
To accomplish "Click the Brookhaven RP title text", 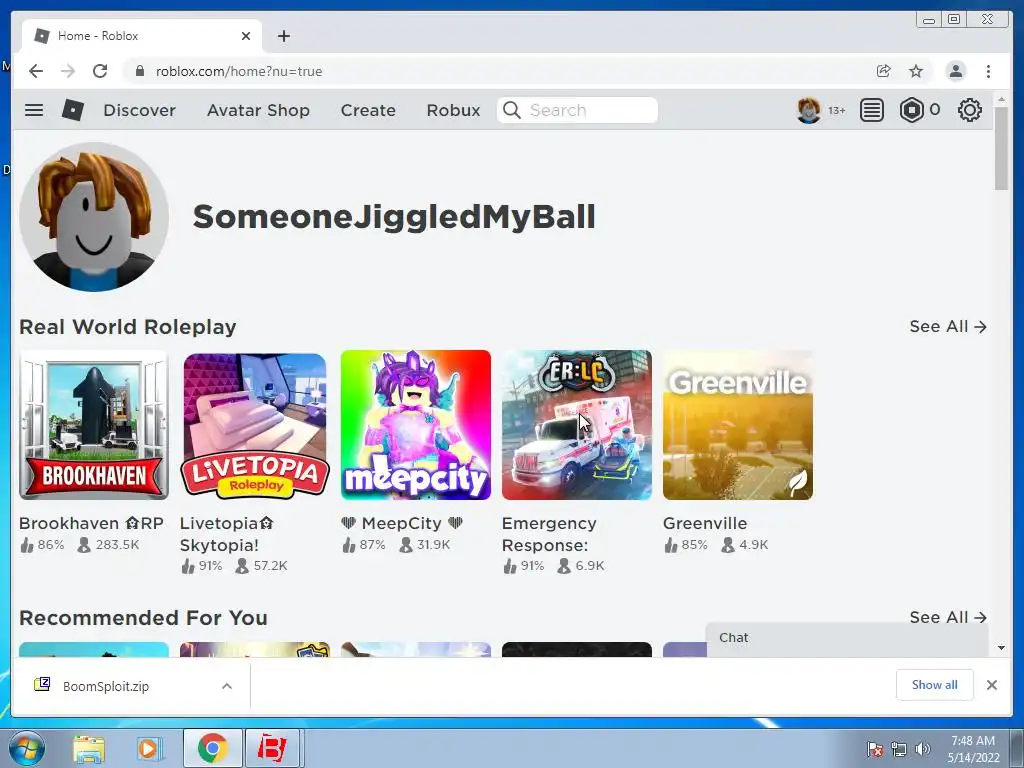I will click(x=91, y=523).
